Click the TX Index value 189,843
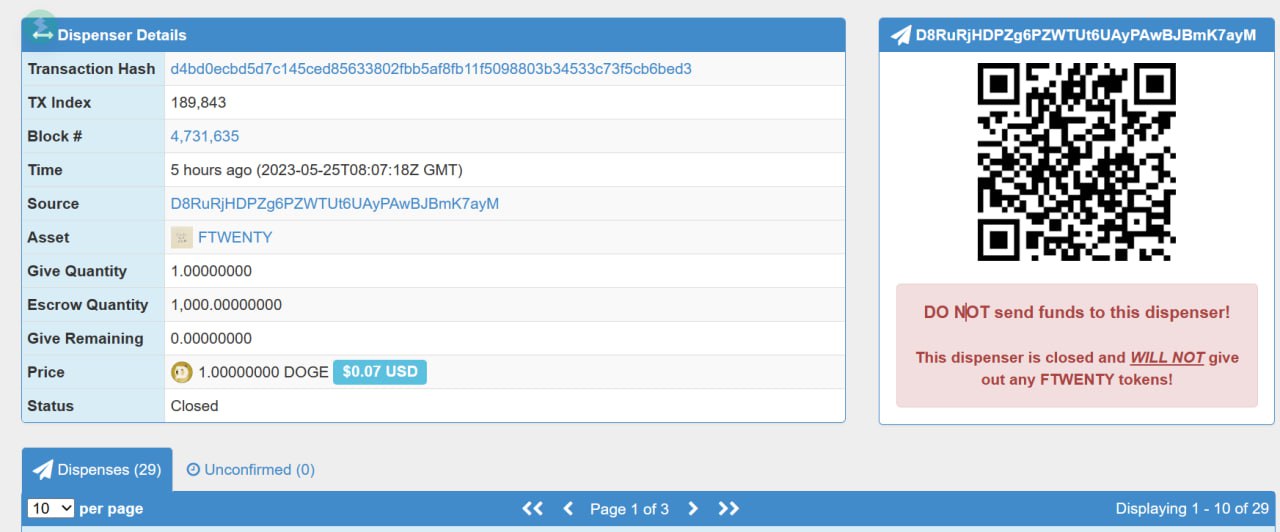The width and height of the screenshot is (1280, 532). point(199,102)
